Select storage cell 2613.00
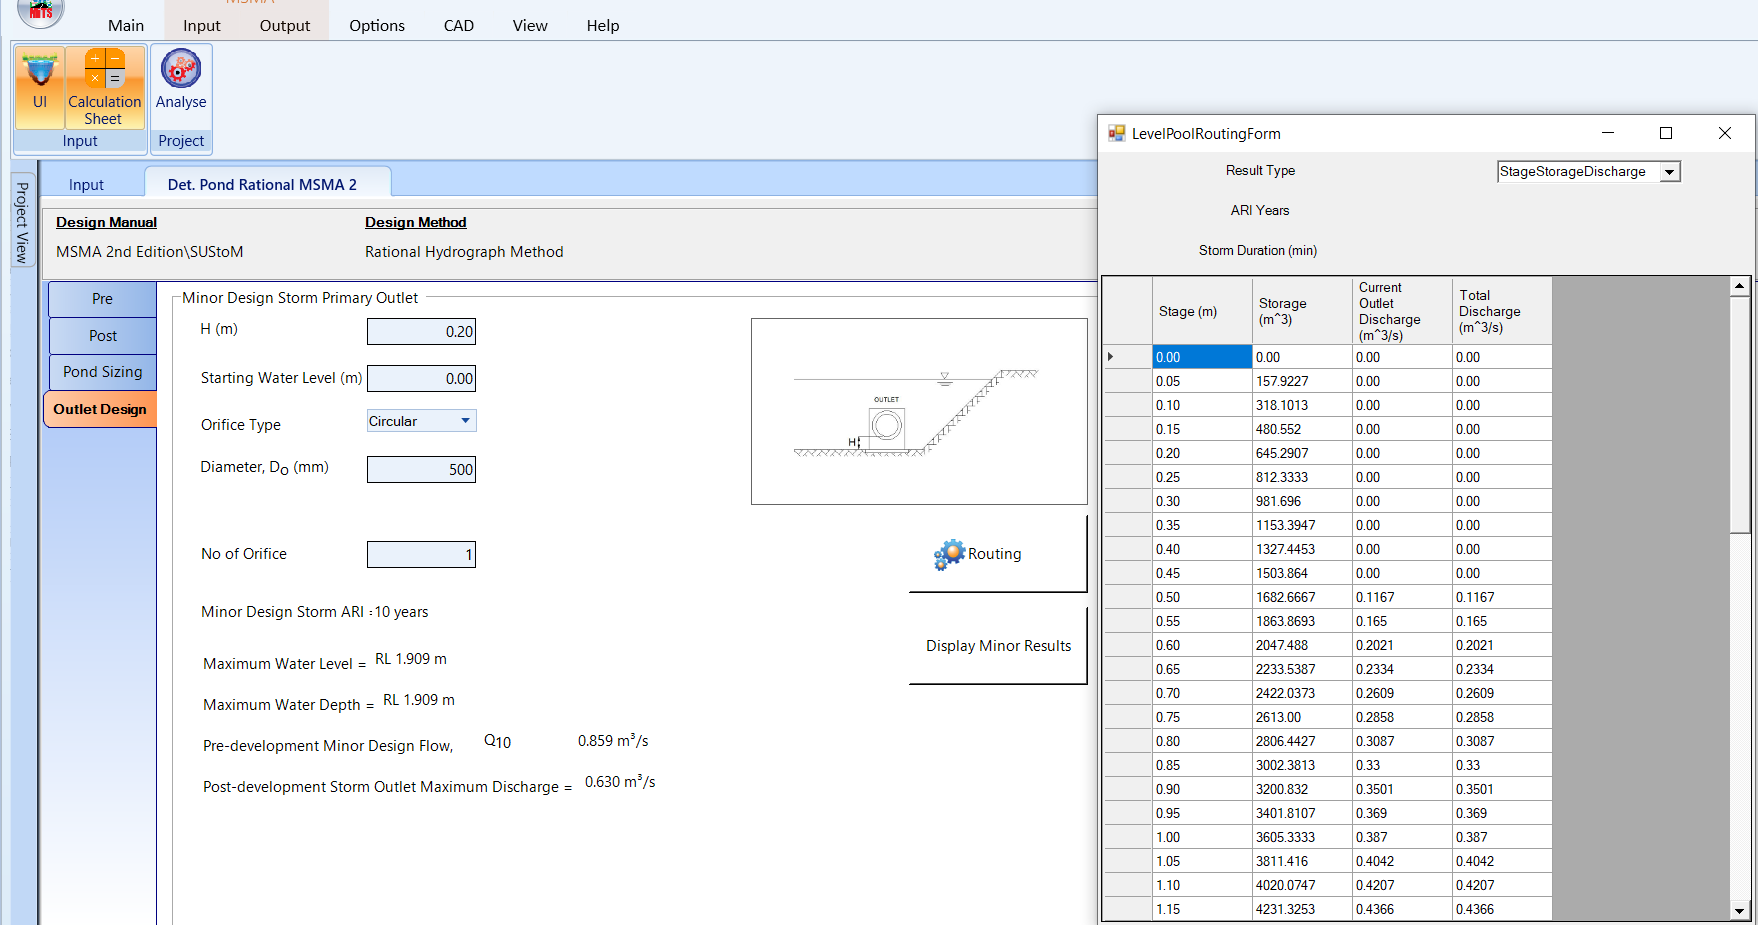The height and width of the screenshot is (925, 1758). click(x=1302, y=717)
